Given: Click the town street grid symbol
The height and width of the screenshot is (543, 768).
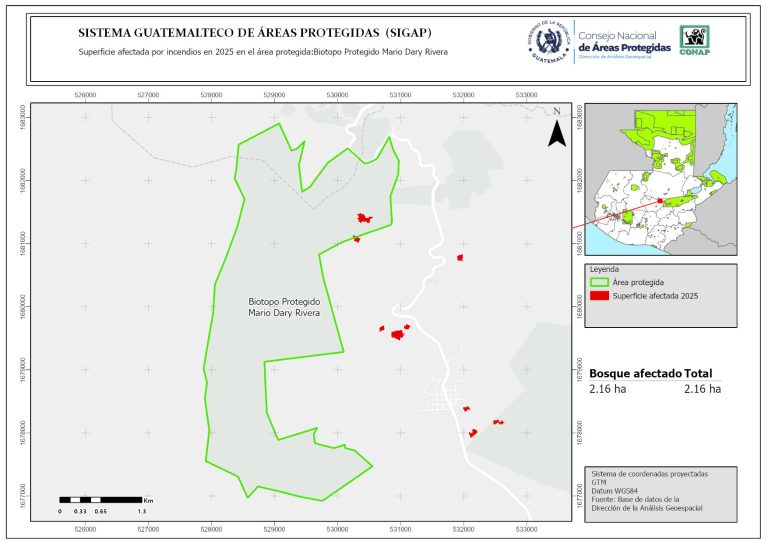Looking at the screenshot, I should 442,396.
